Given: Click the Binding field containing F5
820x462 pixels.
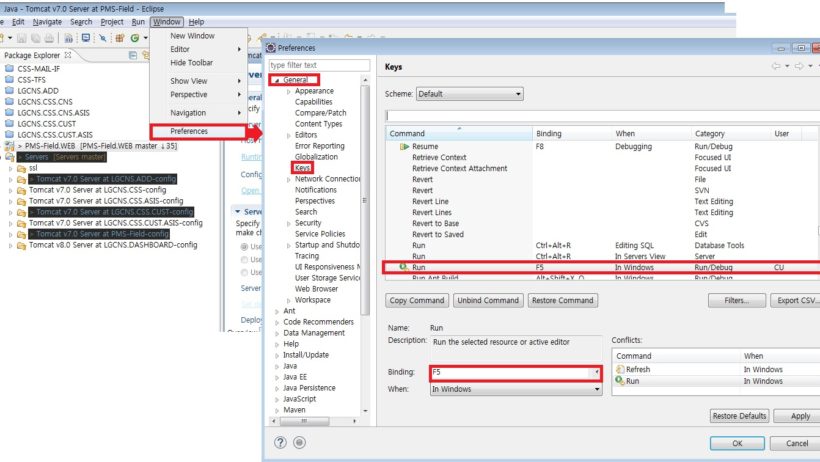Looking at the screenshot, I should [x=510, y=372].
